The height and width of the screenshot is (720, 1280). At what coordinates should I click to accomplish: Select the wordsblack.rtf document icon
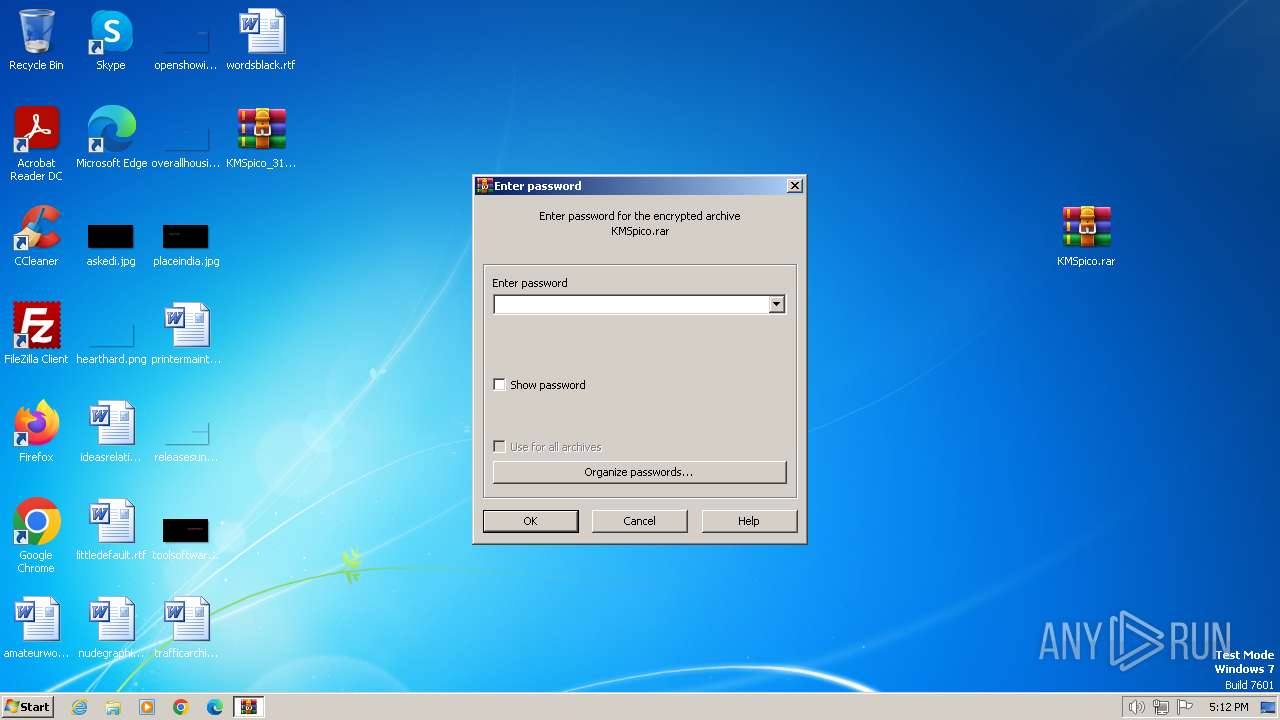click(x=261, y=40)
